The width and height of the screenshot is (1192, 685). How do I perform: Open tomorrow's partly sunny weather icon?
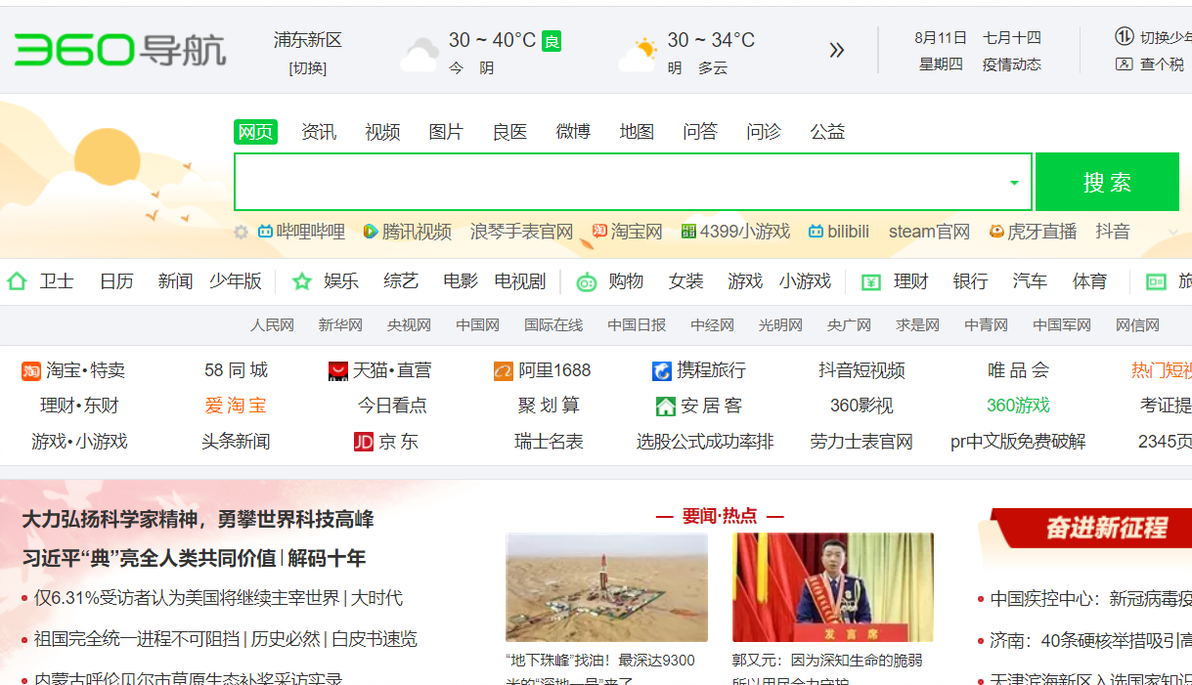click(x=637, y=55)
